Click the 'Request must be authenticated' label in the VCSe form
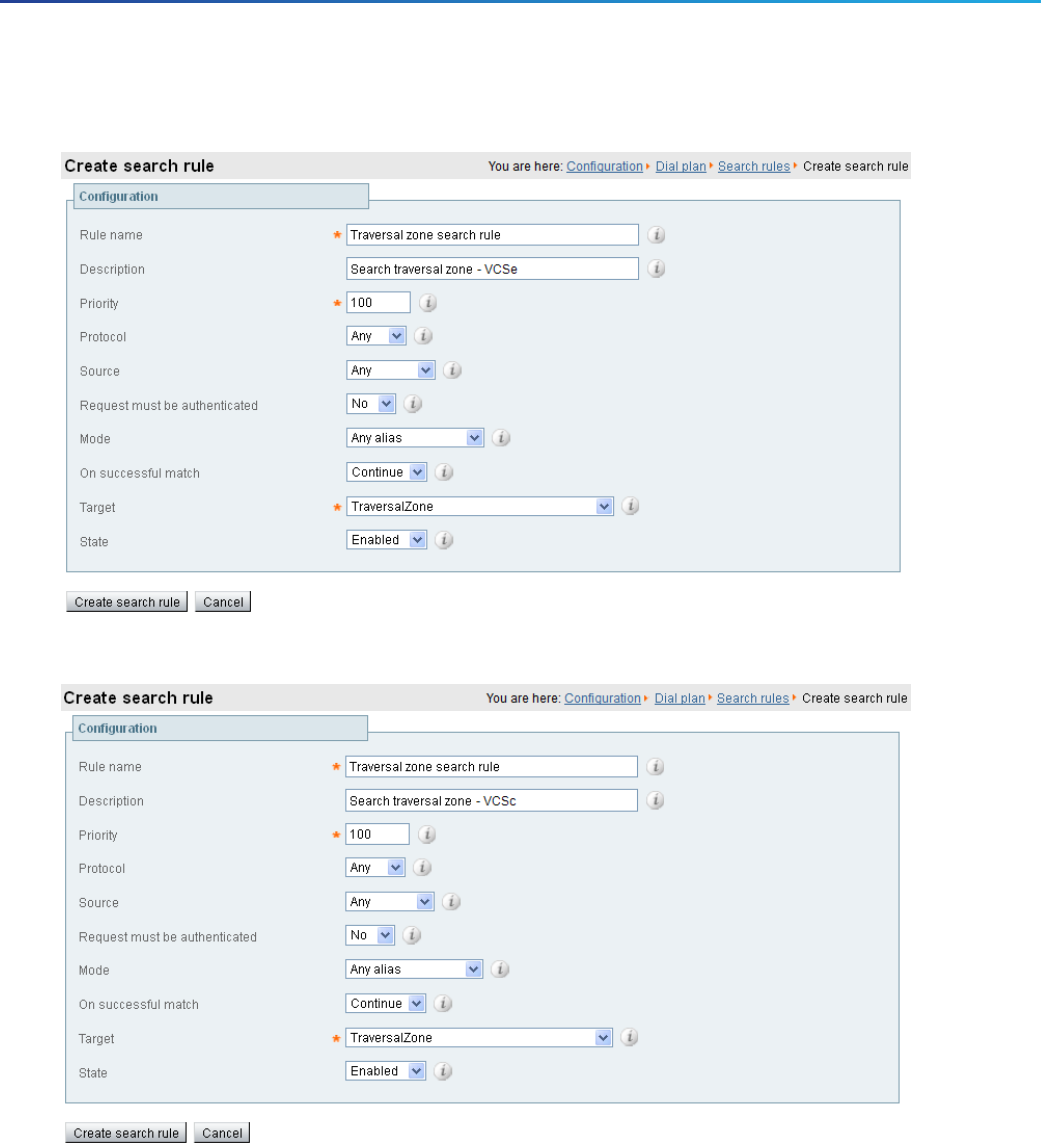1043x1145 pixels. [169, 405]
